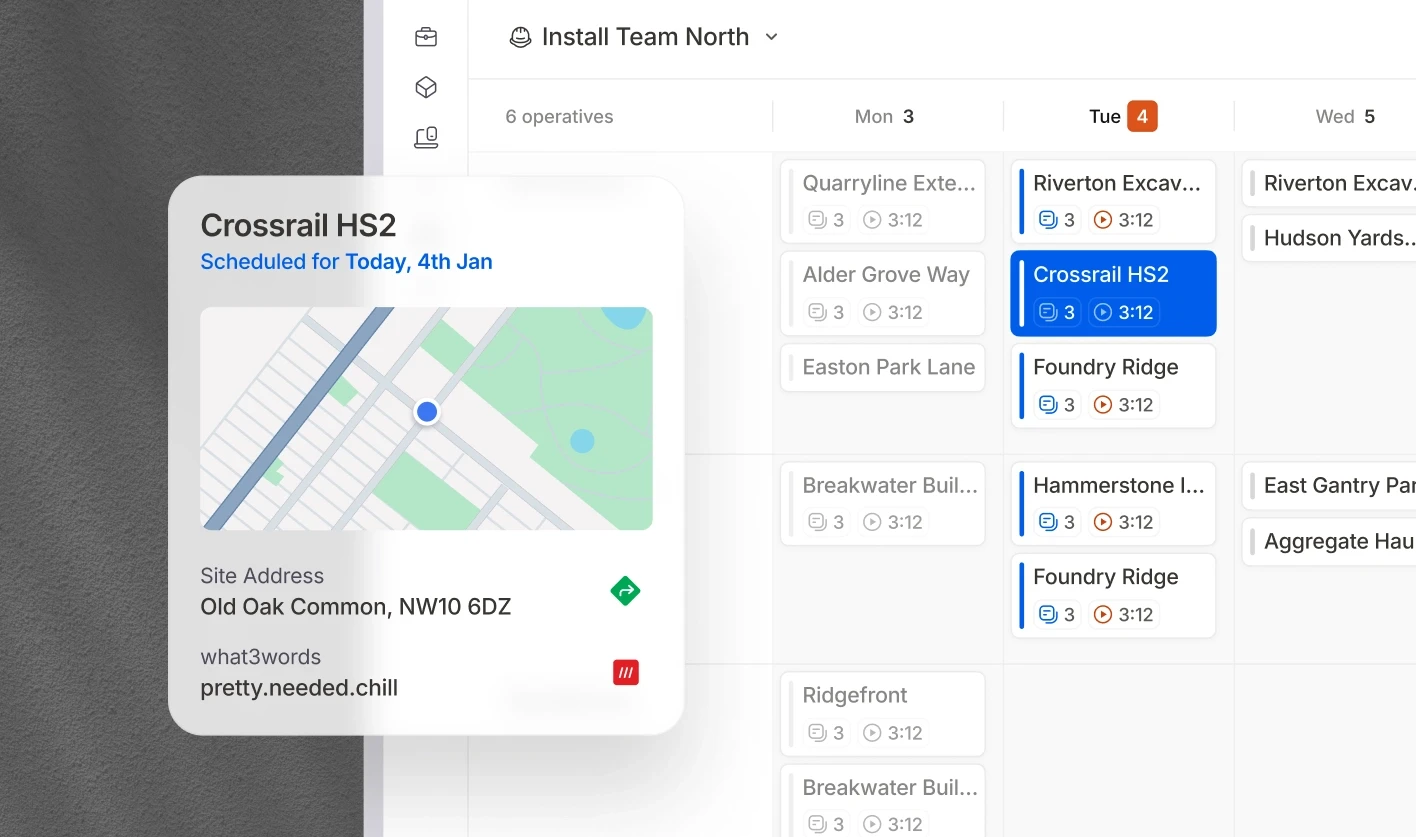Click the play duration icon on Riverton Excav card

click(x=1103, y=219)
